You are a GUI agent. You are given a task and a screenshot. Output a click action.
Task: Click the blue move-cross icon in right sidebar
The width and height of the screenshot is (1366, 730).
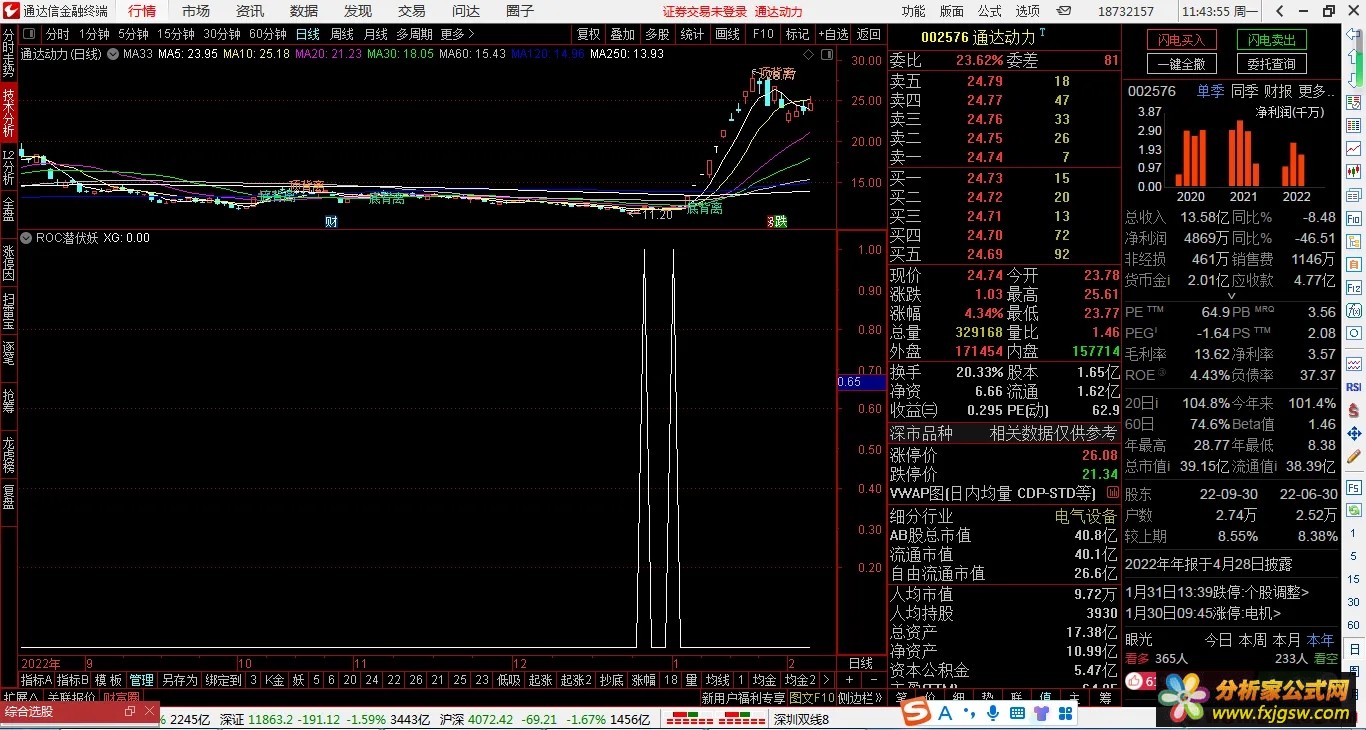coord(1354,433)
